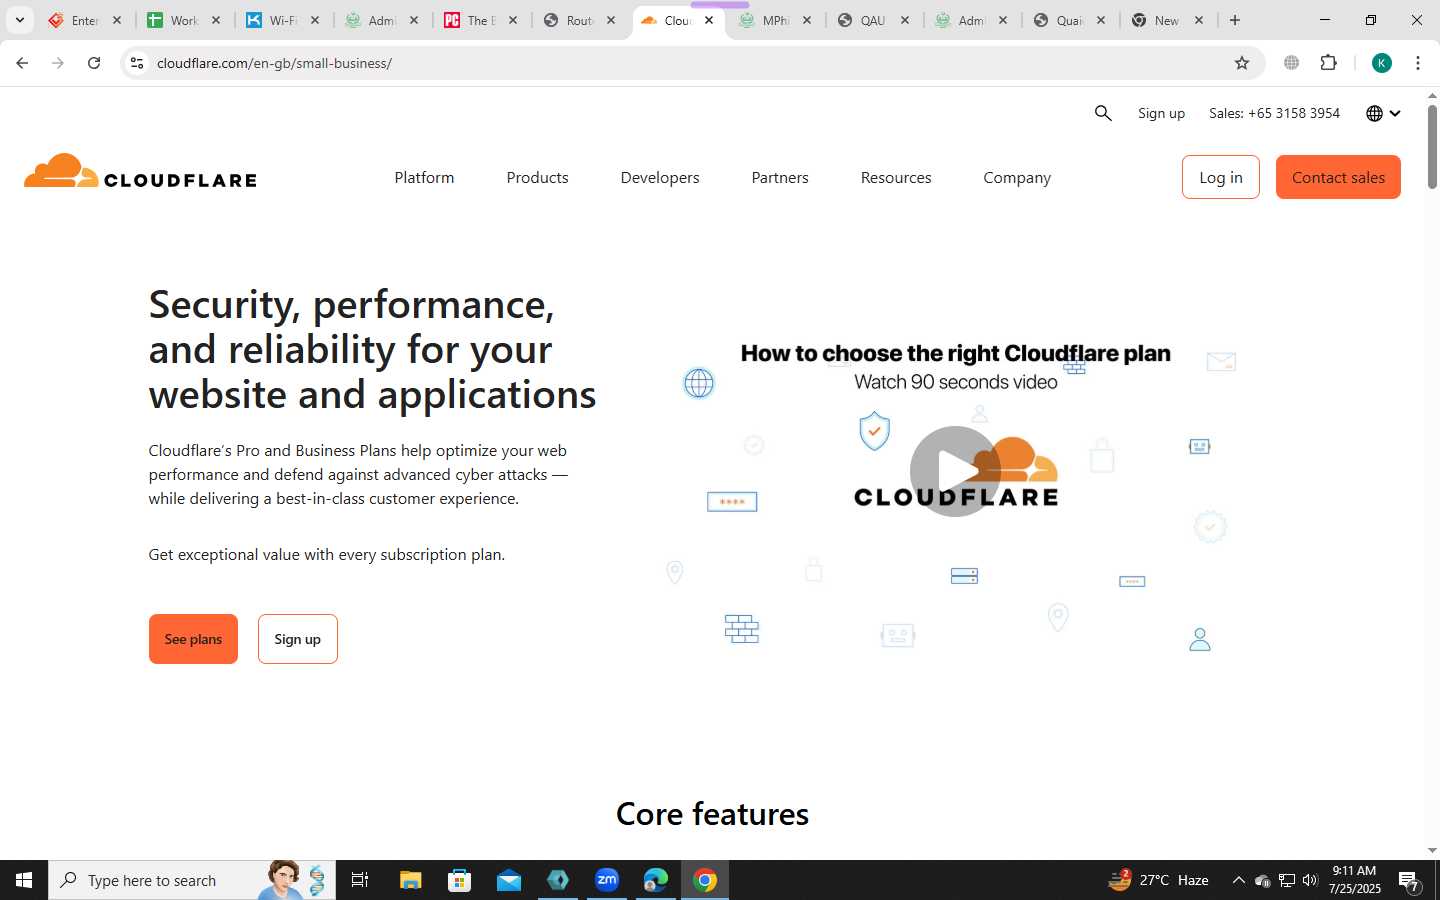
Task: Open the taskbar clock and date
Action: pyautogui.click(x=1354, y=880)
